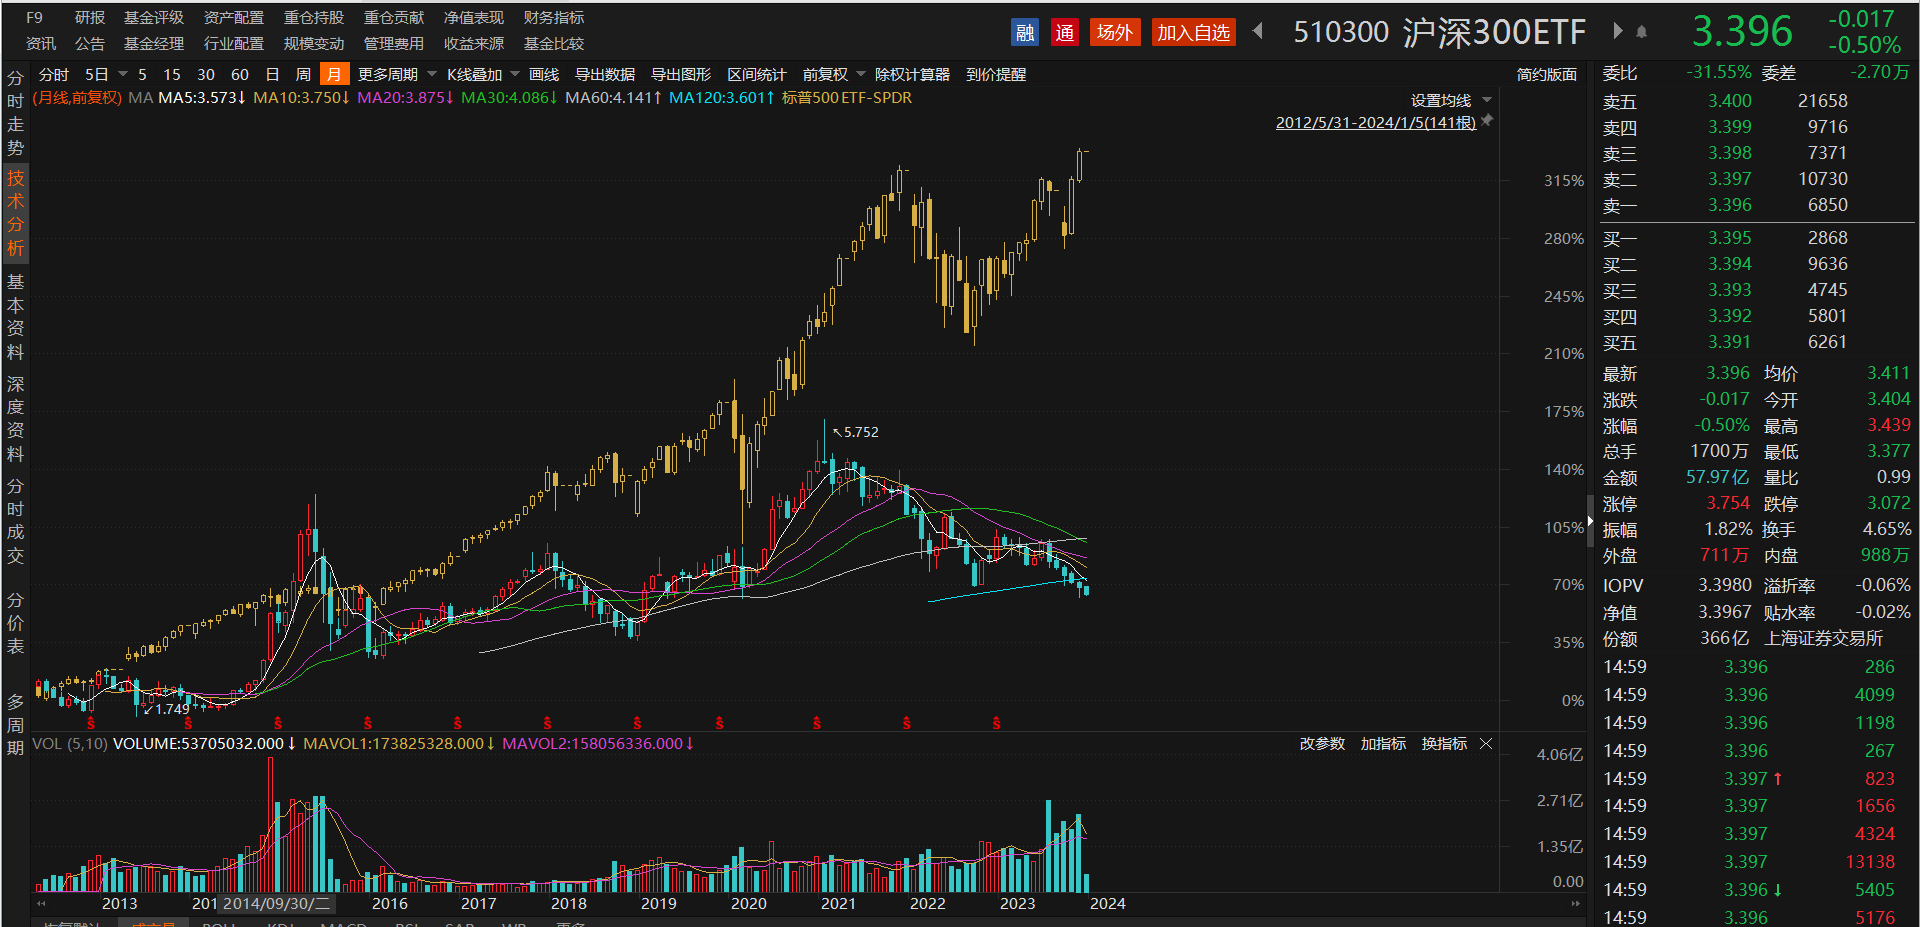Open the 资讯 news menu

click(41, 44)
